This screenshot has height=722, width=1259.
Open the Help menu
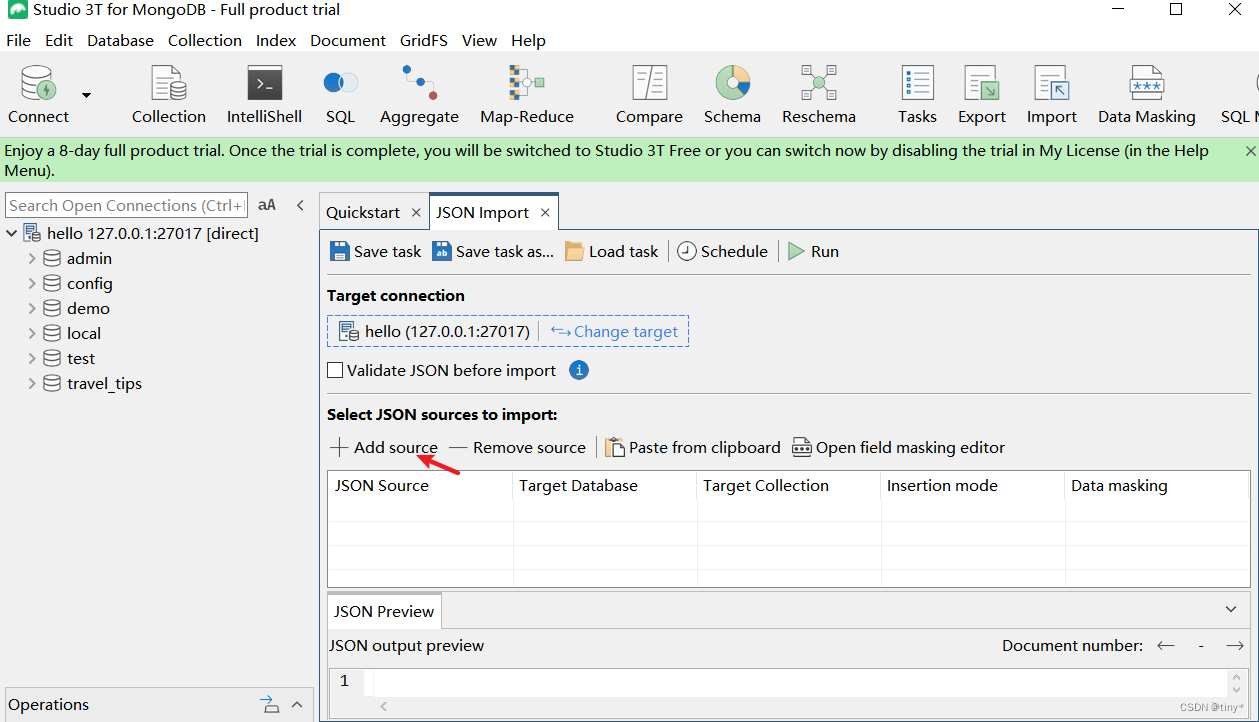point(528,40)
